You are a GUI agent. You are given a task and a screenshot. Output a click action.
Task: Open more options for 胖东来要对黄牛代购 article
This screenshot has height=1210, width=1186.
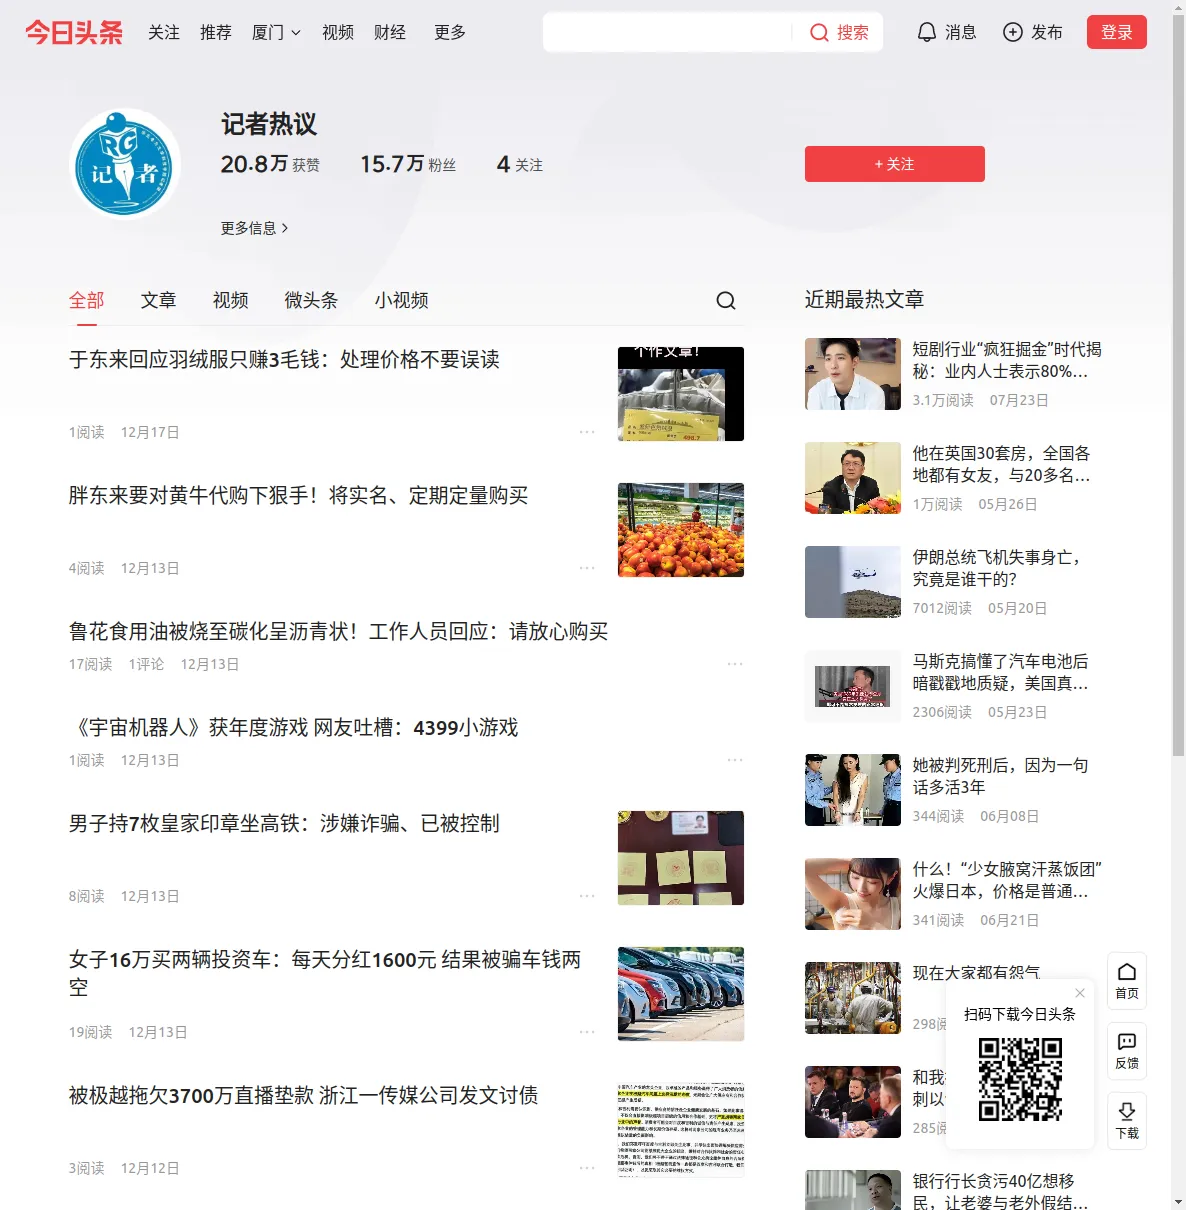tap(587, 568)
